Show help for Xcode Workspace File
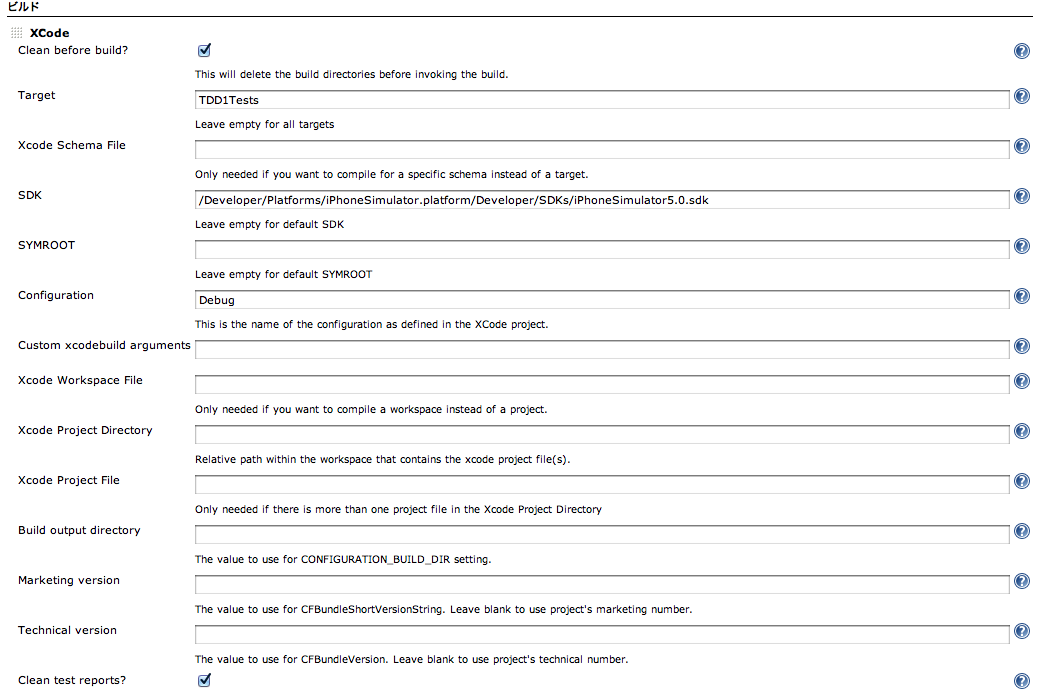The height and width of the screenshot is (700, 1054). pyautogui.click(x=1022, y=381)
